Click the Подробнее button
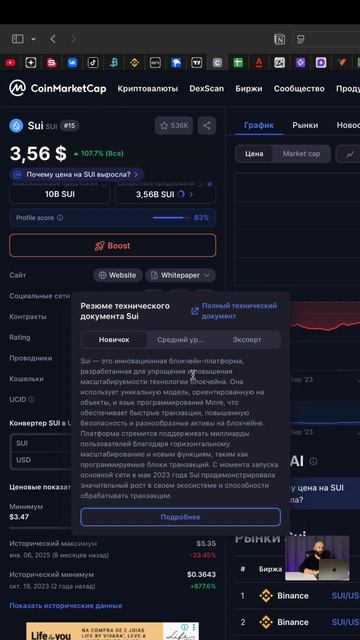This screenshot has width=360, height=640. pyautogui.click(x=180, y=517)
